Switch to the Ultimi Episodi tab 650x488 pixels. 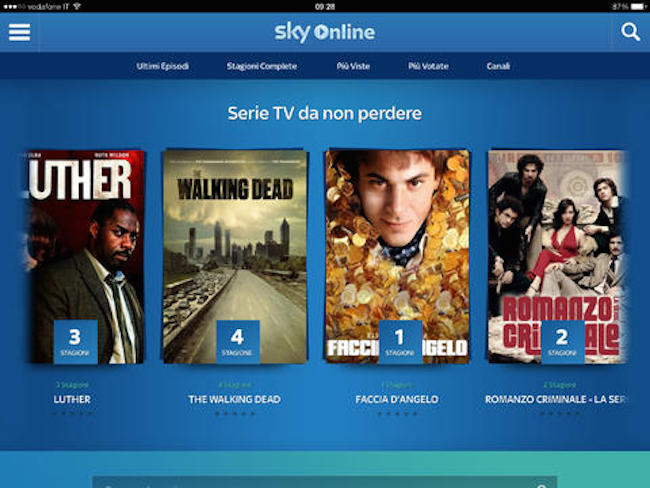162,66
